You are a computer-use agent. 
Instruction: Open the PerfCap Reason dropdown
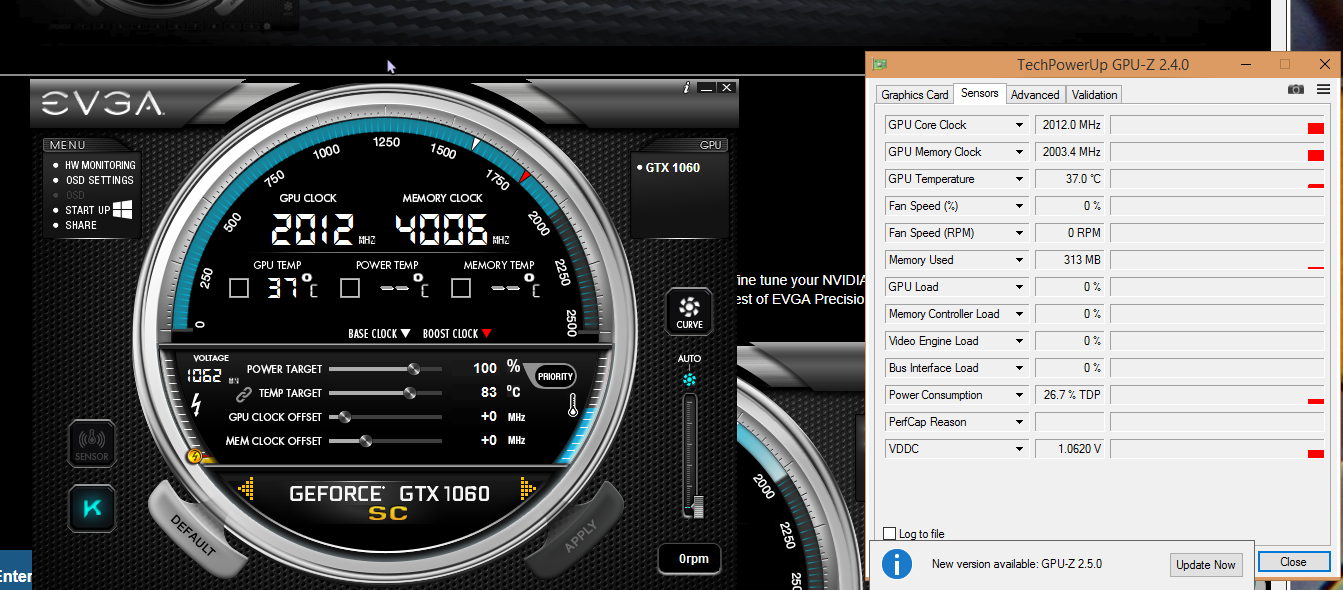click(x=1019, y=422)
